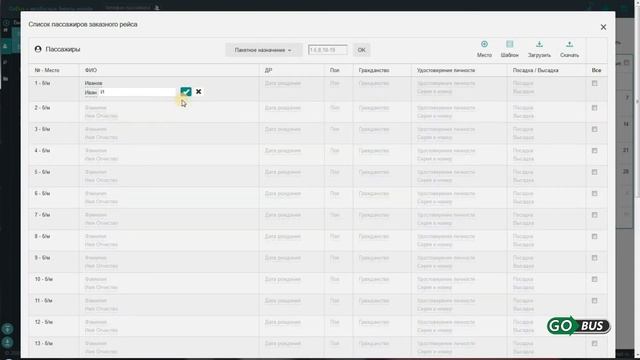Click Иванов surname in row 1
This screenshot has height=360, width=640.
tap(93, 83)
